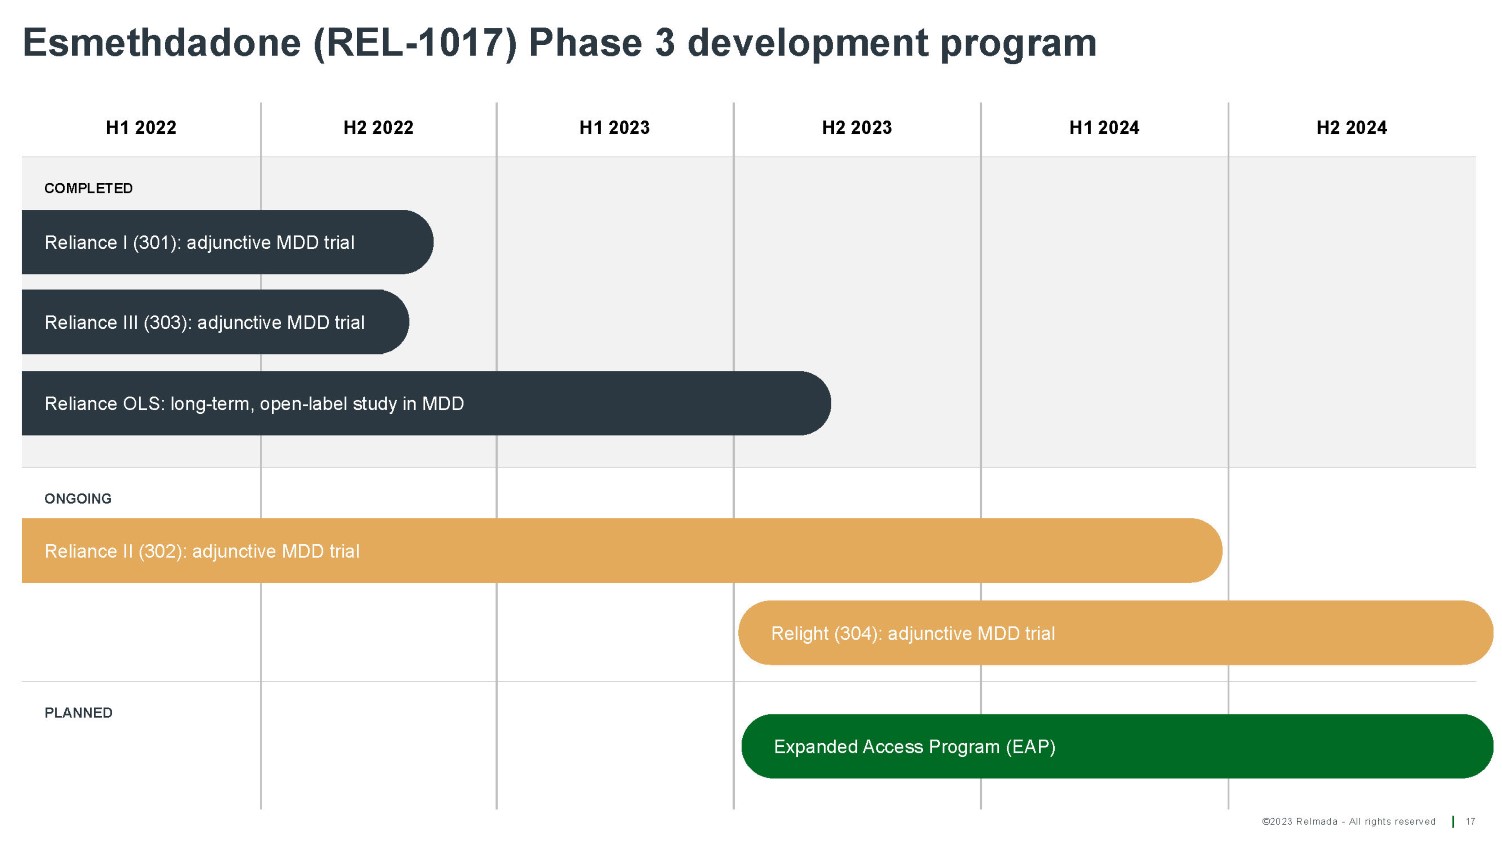Click the slide title Esmethdadone (REL-1017) heading
1502x843 pixels.
tap(559, 43)
